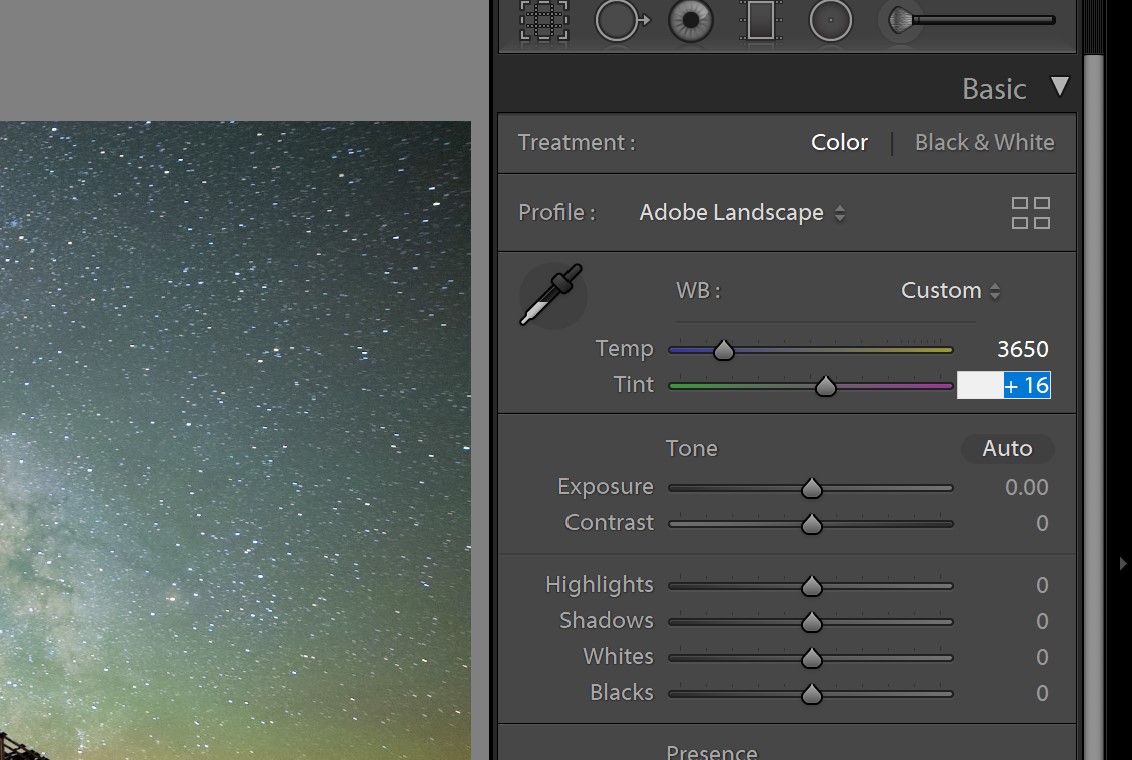This screenshot has width=1132, height=760.
Task: Switch Treatment to Black & White
Action: [x=984, y=142]
